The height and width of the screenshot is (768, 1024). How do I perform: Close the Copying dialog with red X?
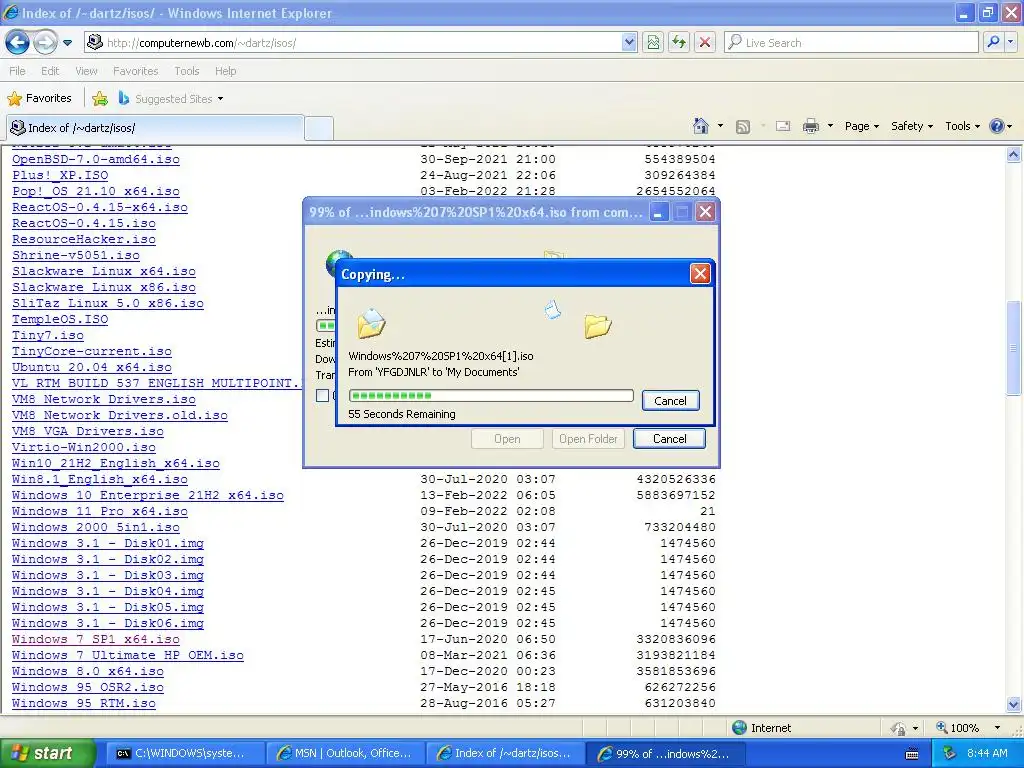(x=700, y=274)
